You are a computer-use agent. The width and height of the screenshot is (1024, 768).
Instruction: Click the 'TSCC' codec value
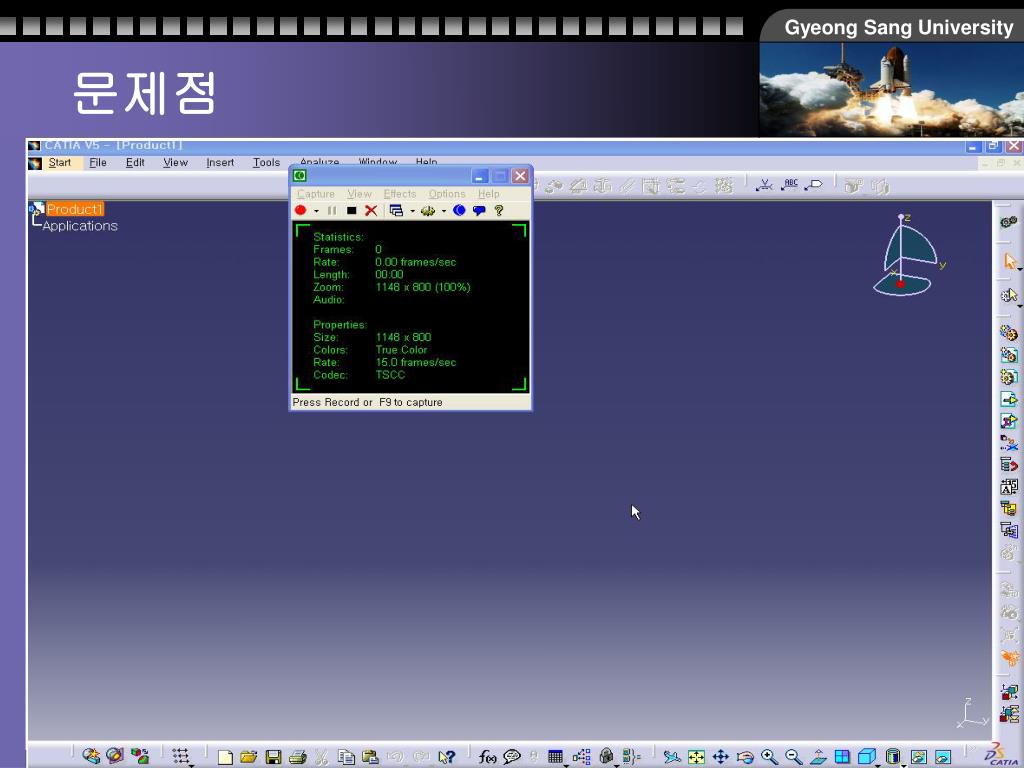coord(390,375)
